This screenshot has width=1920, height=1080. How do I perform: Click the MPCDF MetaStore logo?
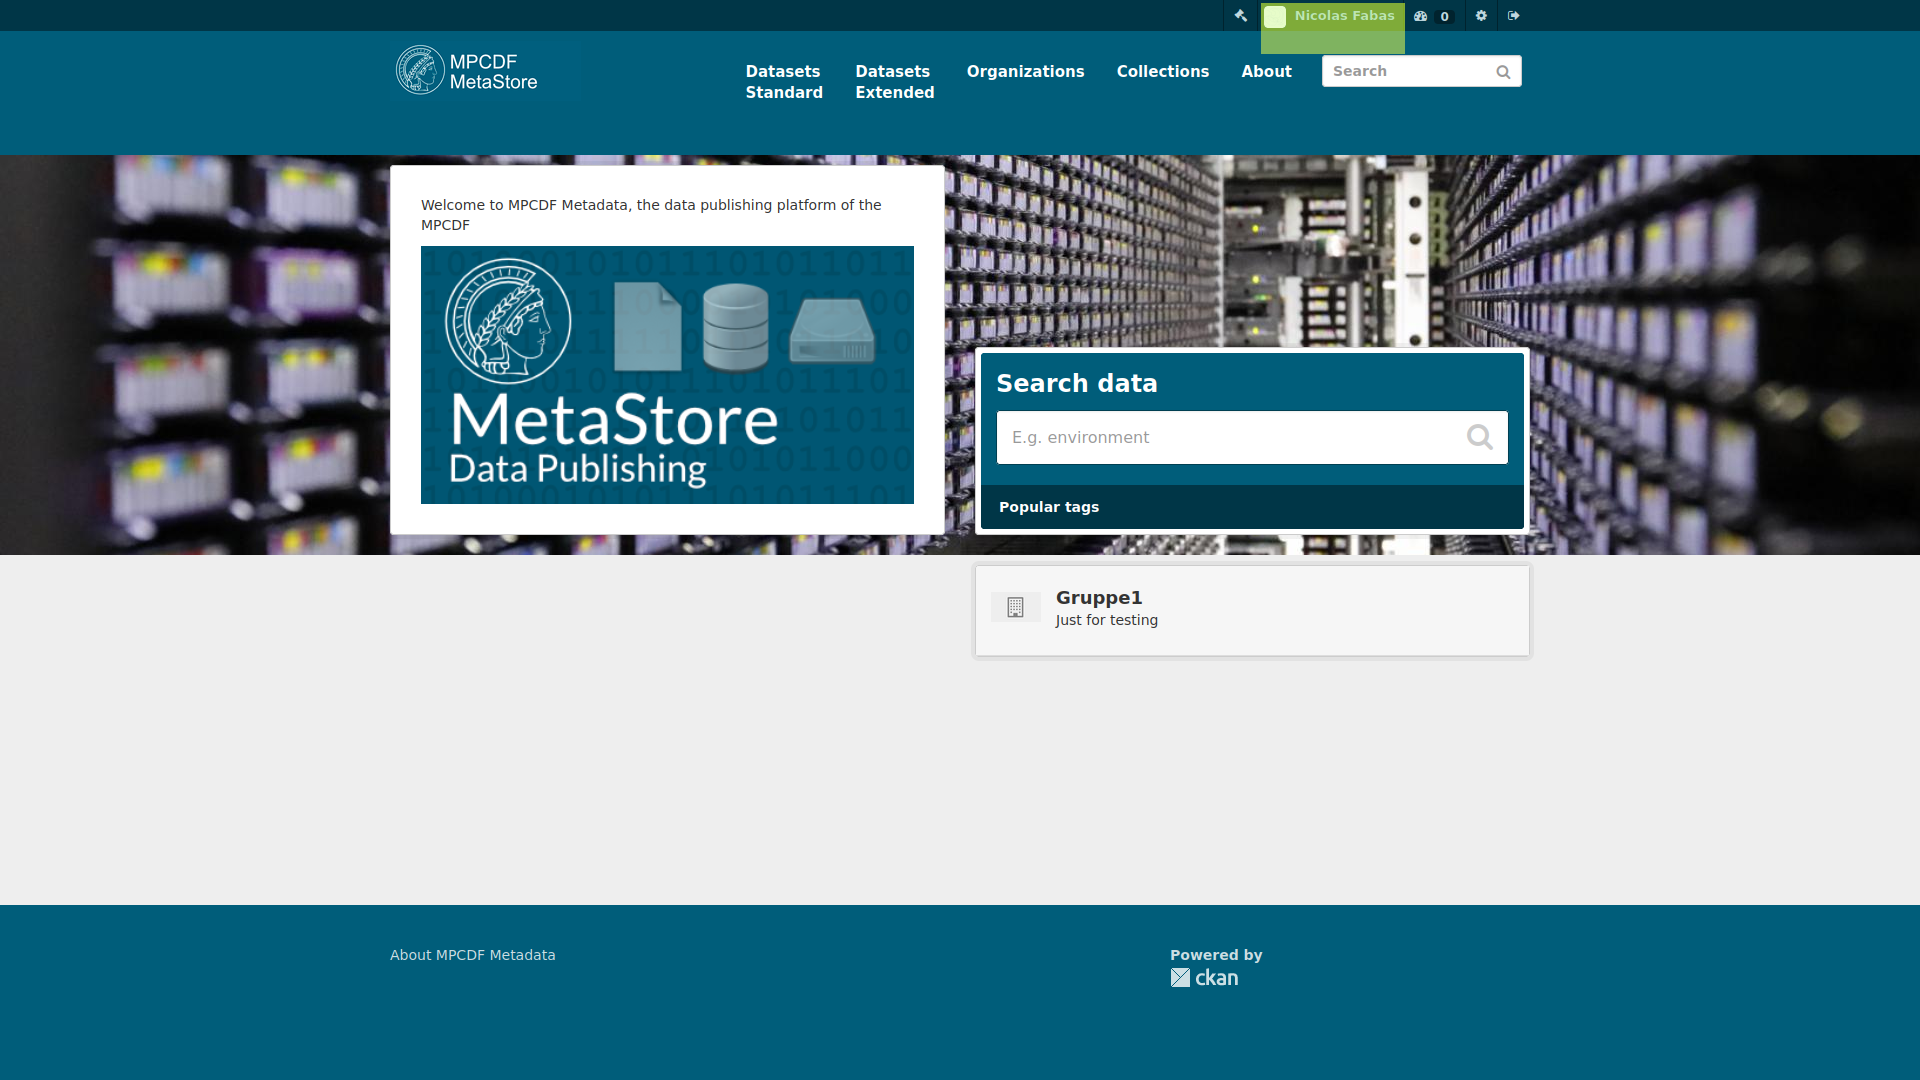tap(467, 70)
